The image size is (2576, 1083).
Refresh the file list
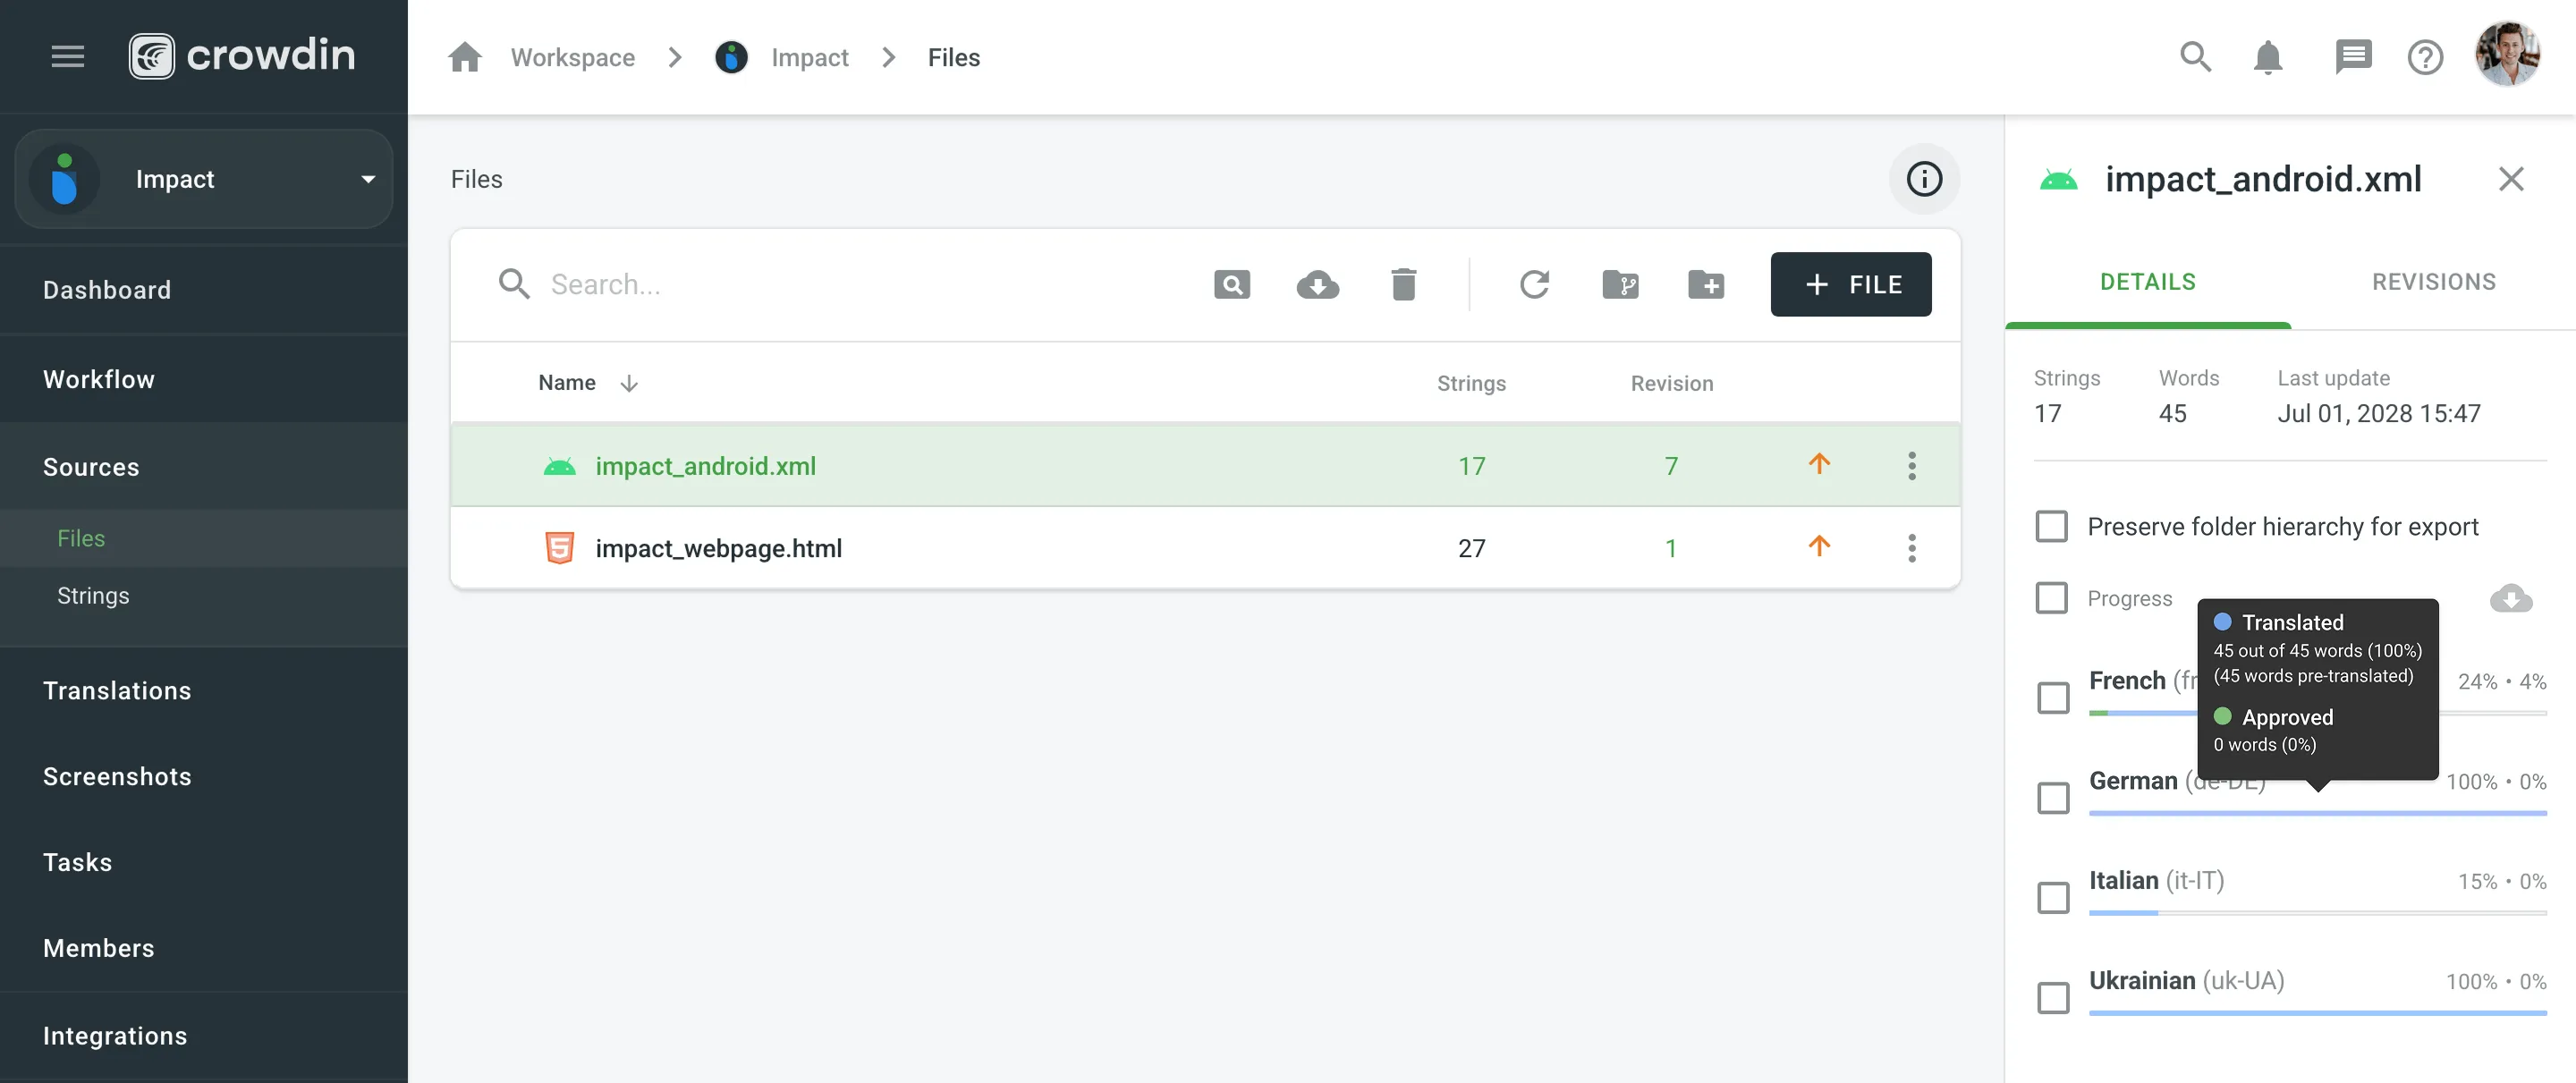1535,284
